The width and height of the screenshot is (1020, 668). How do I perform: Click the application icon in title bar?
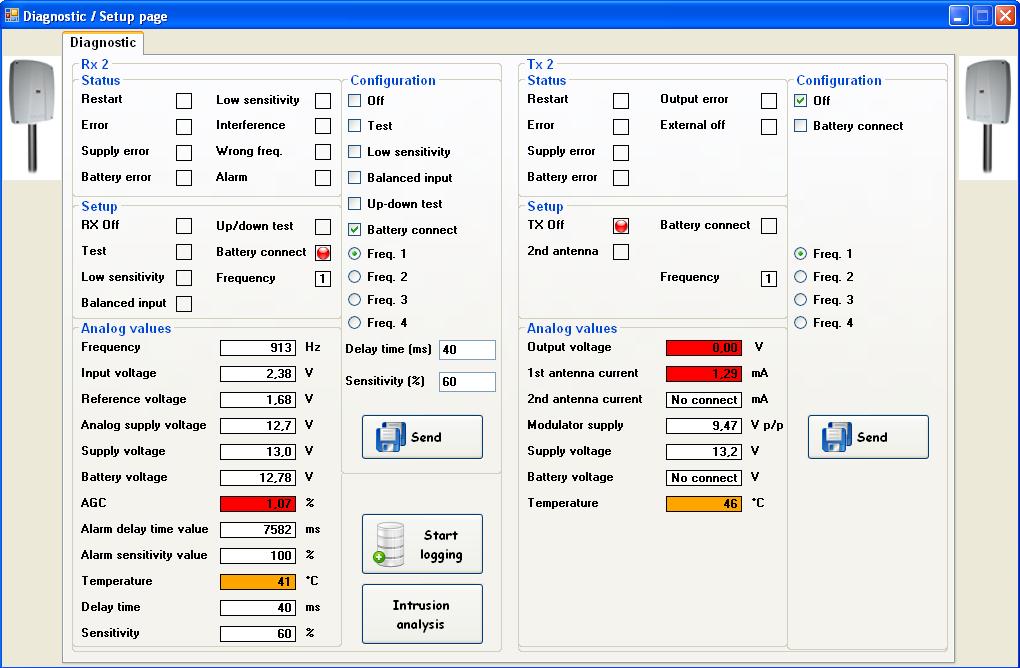tap(12, 16)
